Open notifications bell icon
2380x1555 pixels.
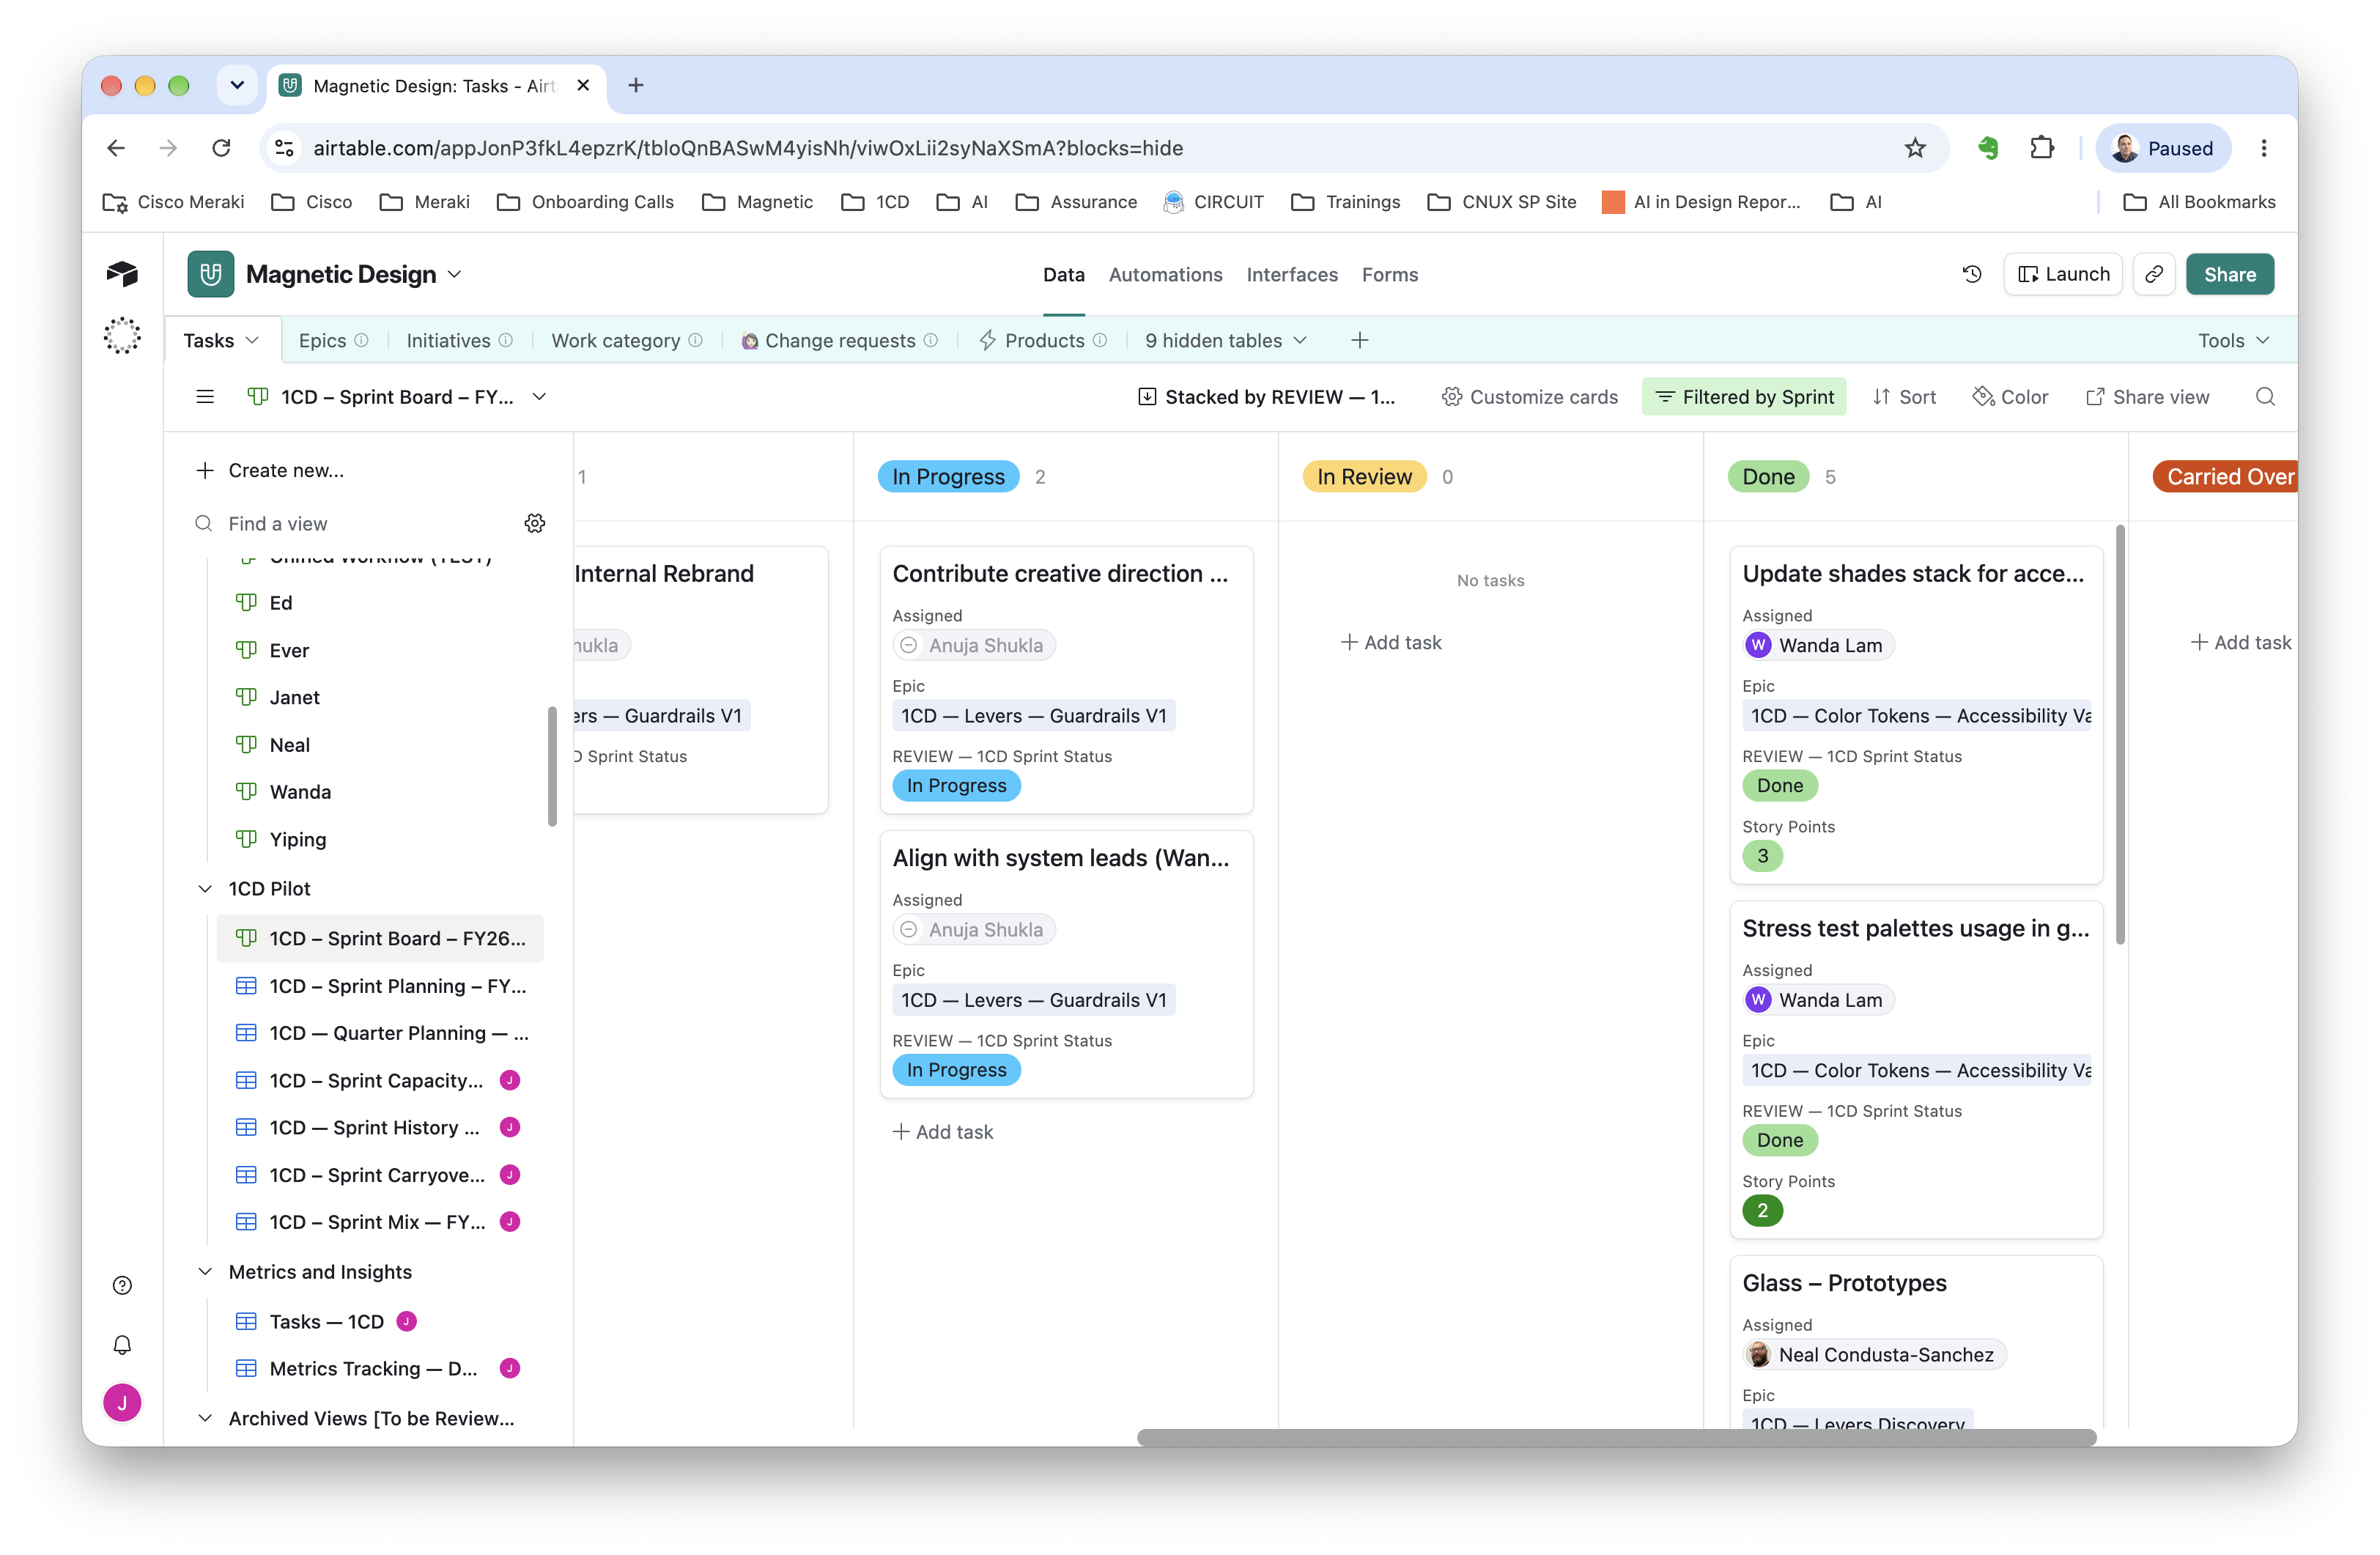(x=122, y=1345)
